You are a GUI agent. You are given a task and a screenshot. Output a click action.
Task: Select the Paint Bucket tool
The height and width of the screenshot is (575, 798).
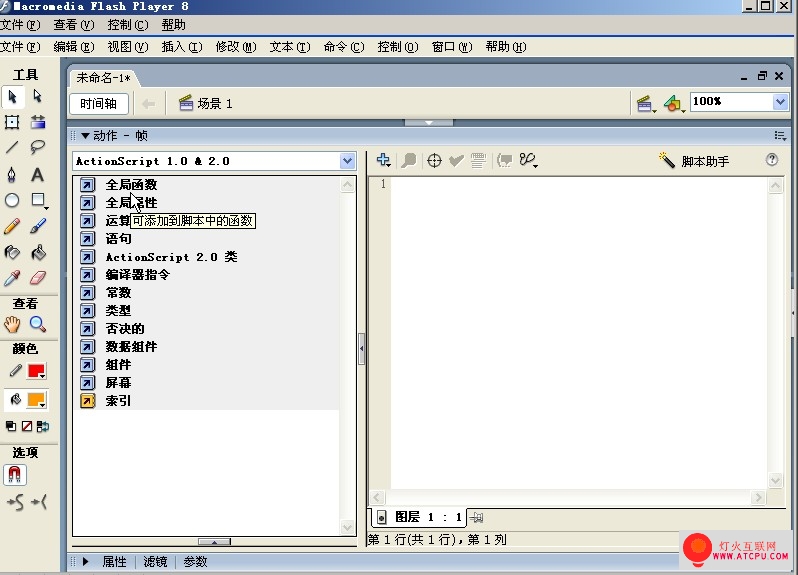pyautogui.click(x=38, y=252)
